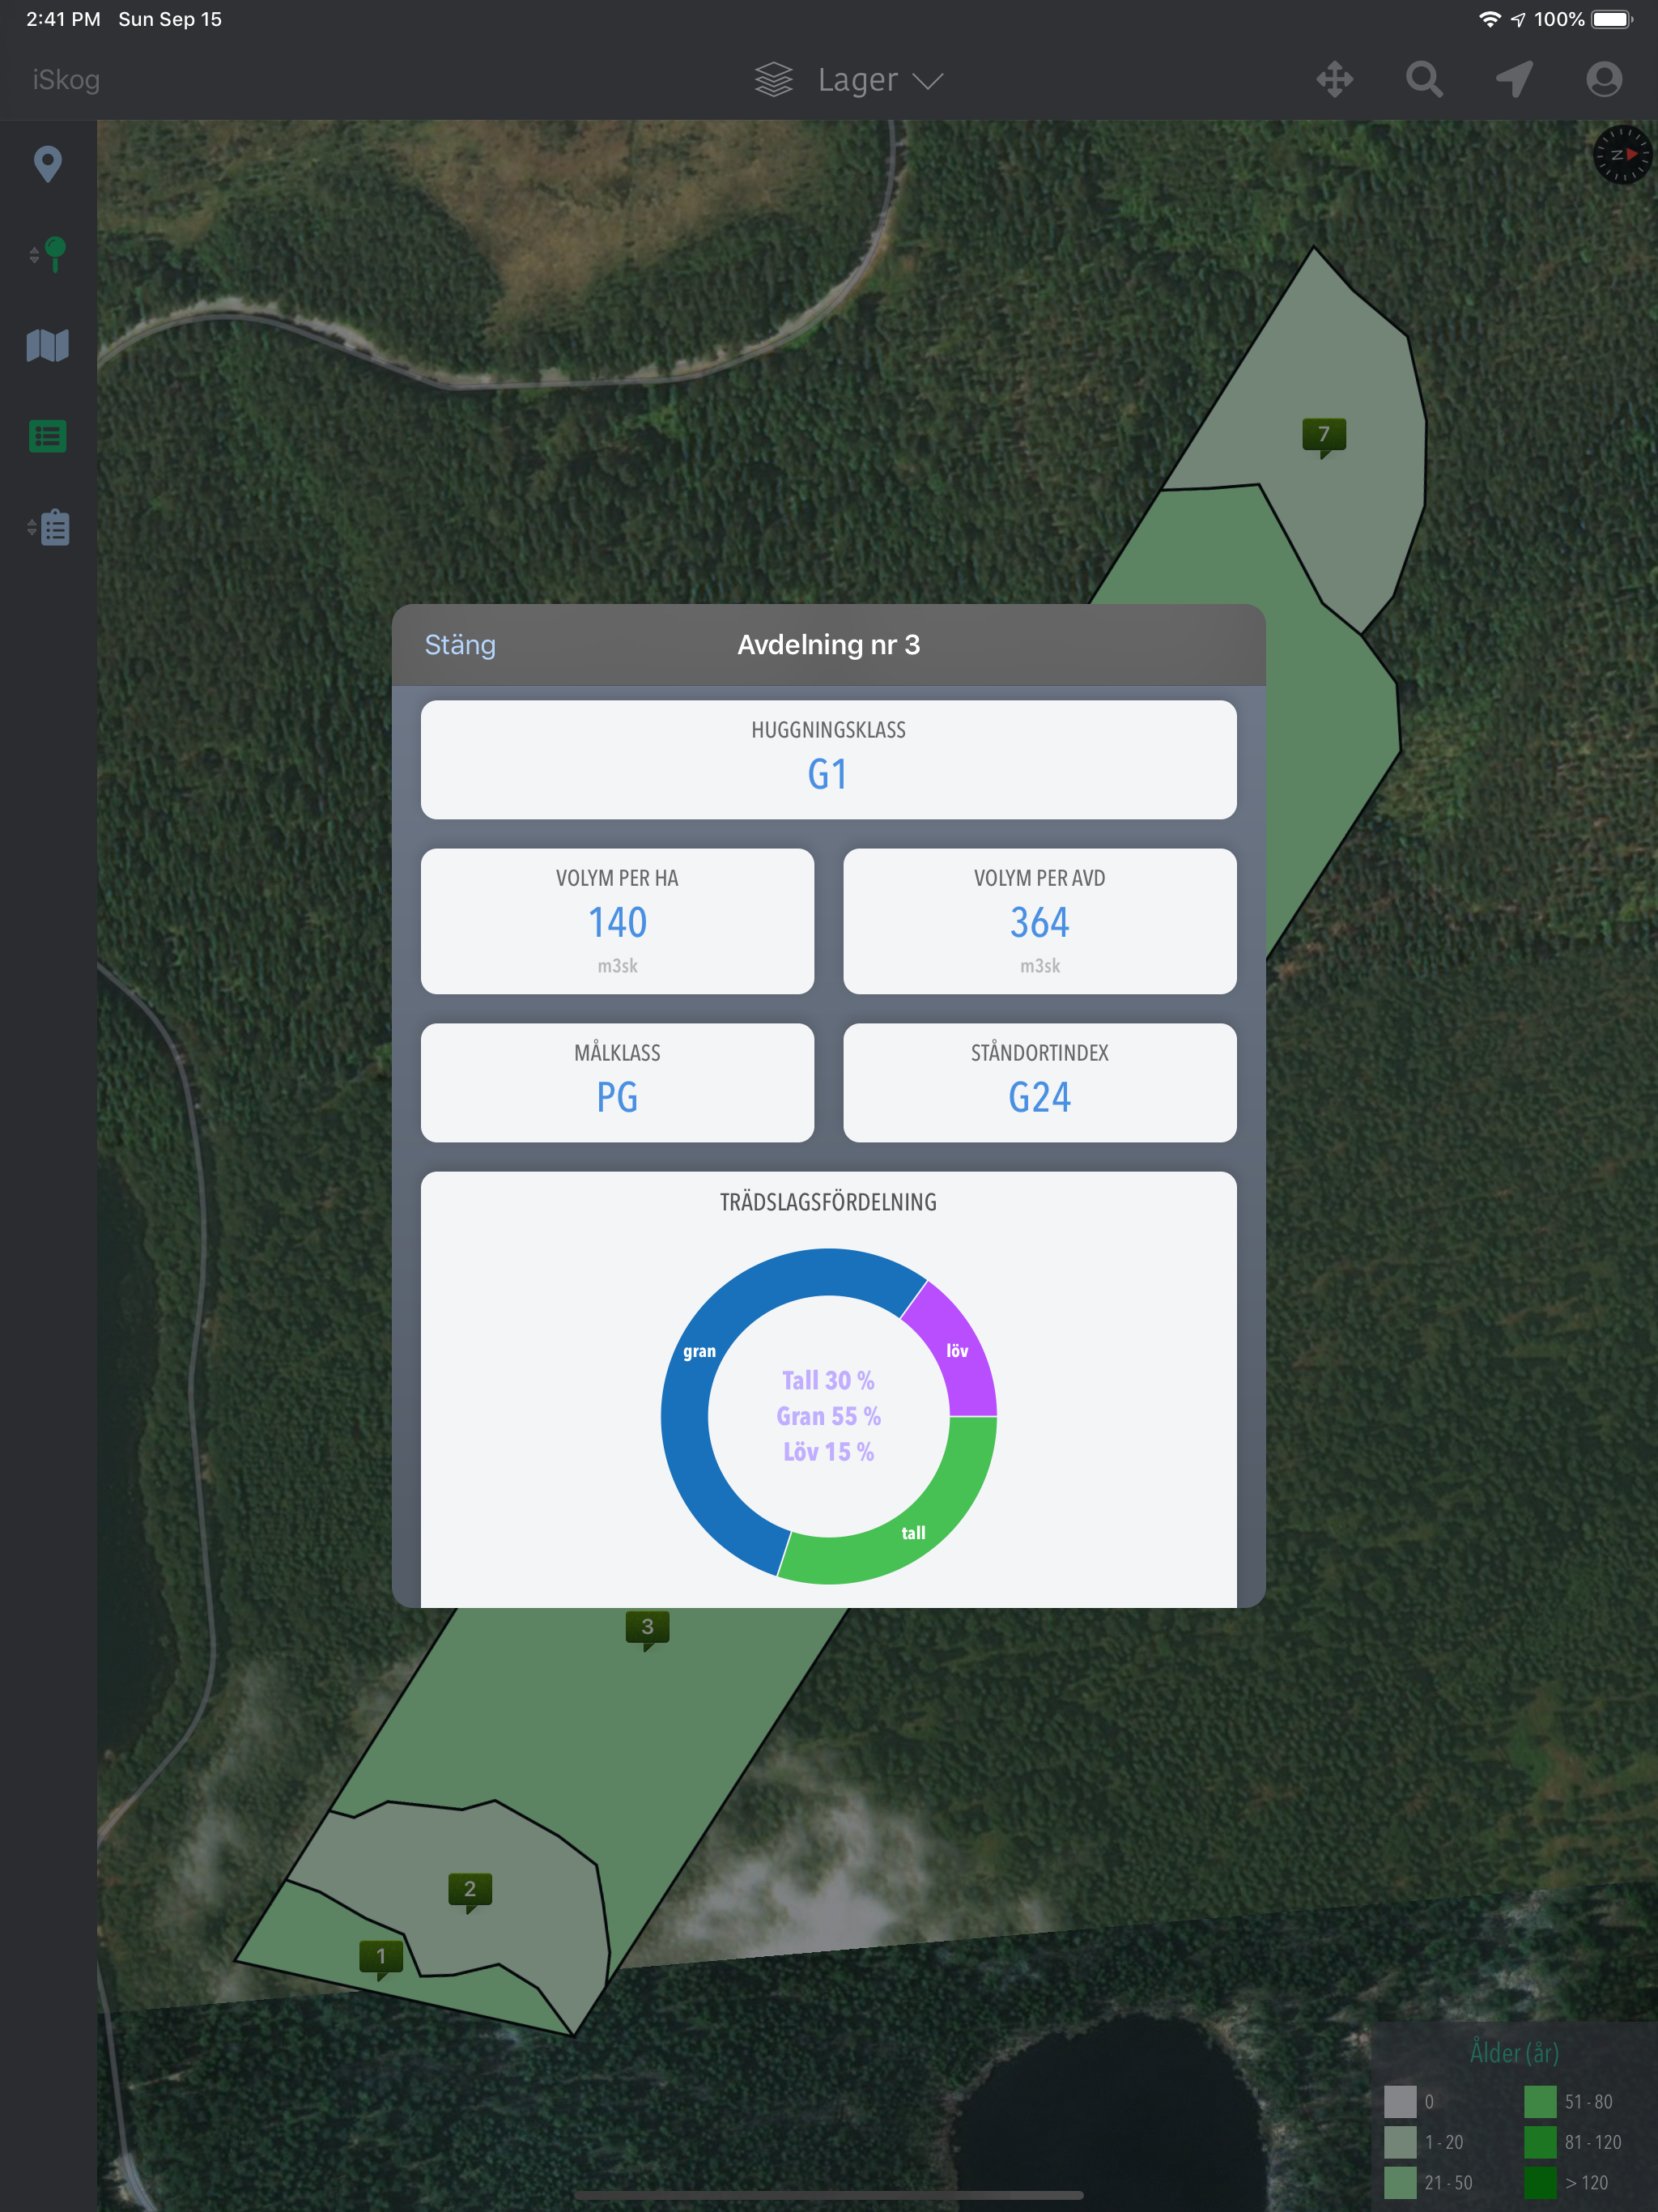Screen dimensions: 1658x2212
Task: Click the Gran 55 % text
Action: 828,1417
